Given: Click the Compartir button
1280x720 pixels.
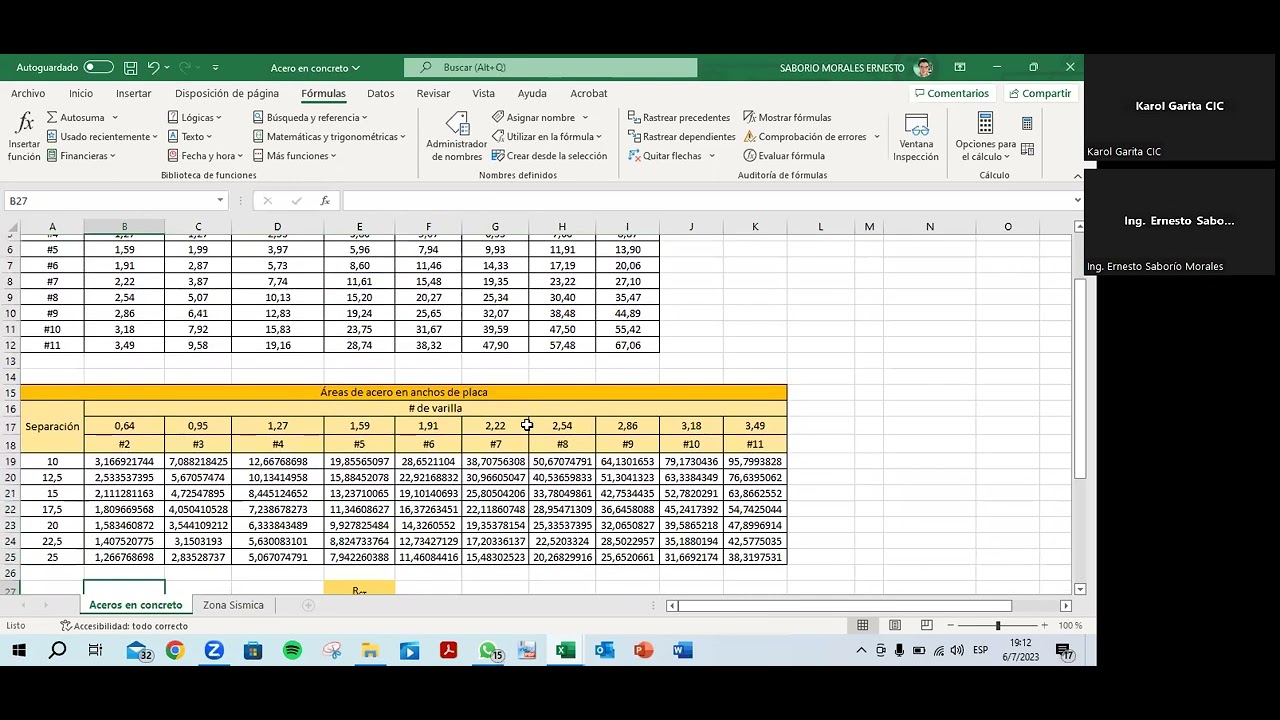Looking at the screenshot, I should pos(1039,93).
